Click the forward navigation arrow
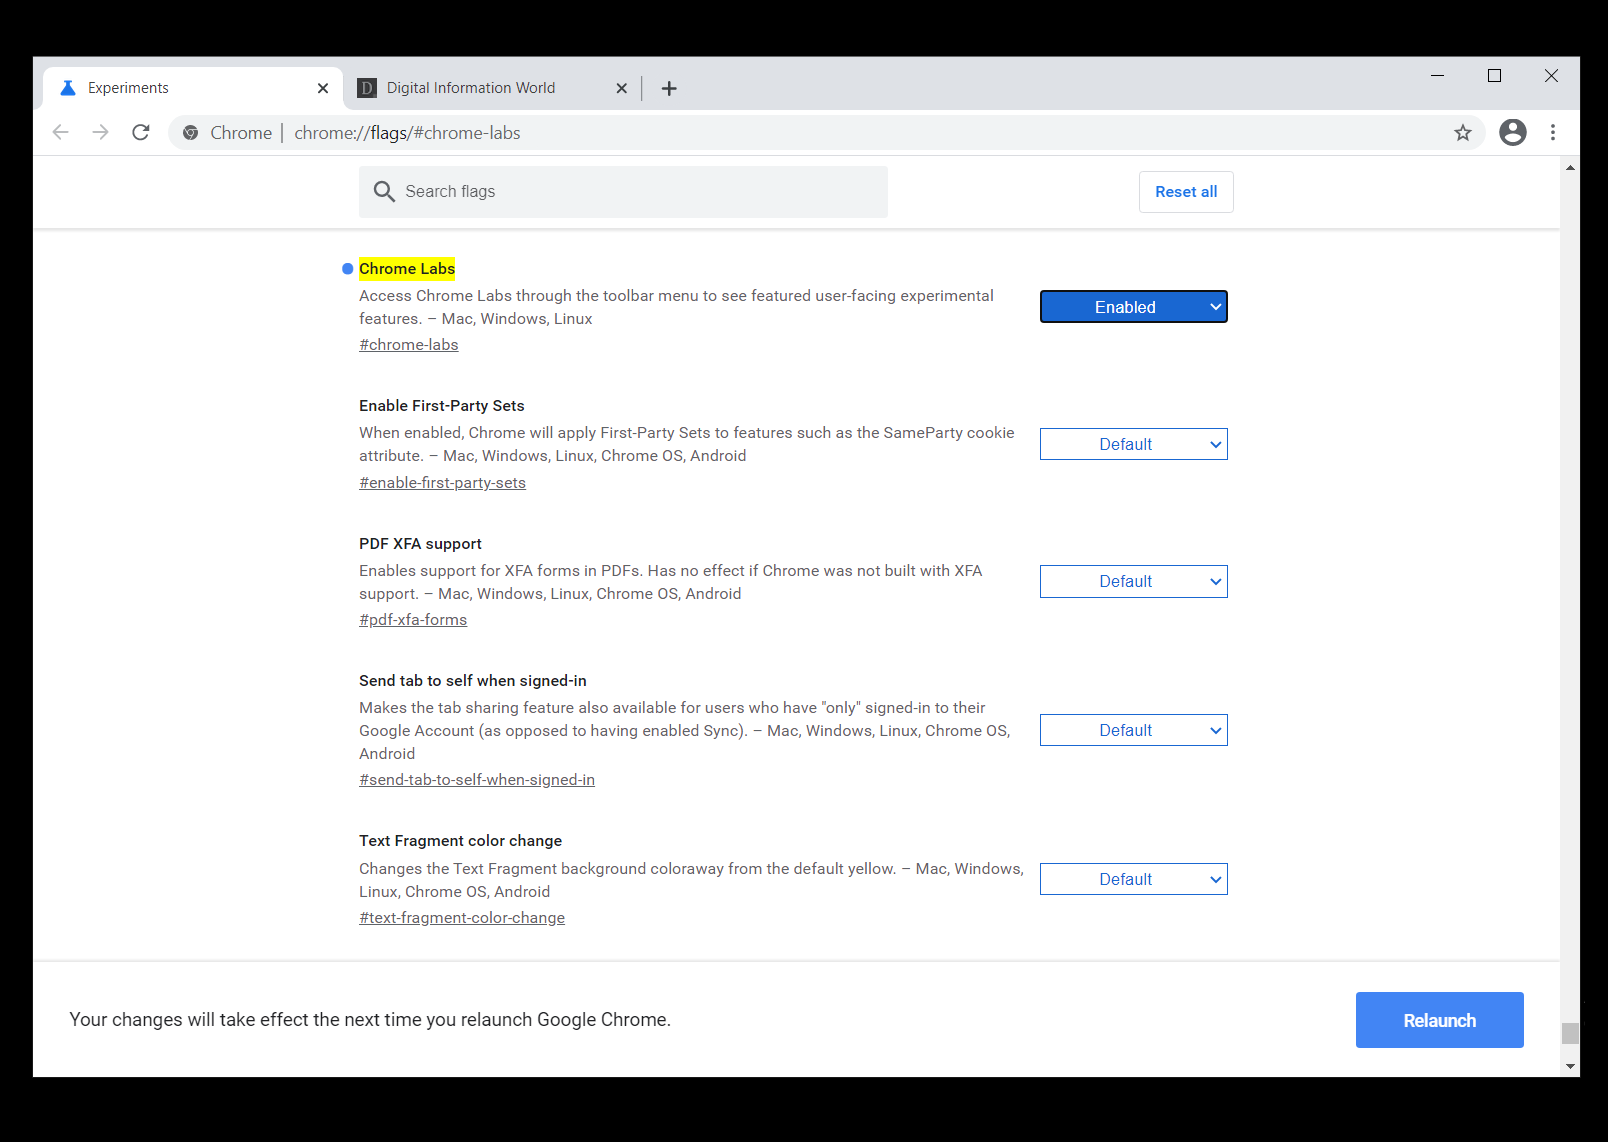 tap(100, 132)
